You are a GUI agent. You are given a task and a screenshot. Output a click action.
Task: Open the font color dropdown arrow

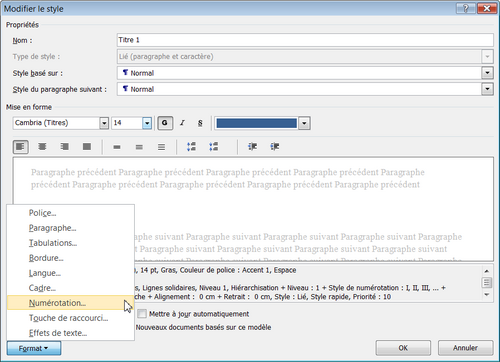(304, 123)
